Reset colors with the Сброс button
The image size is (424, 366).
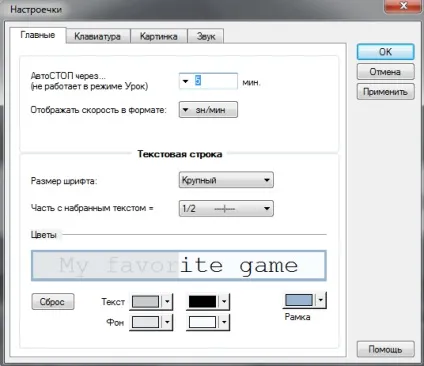click(53, 302)
